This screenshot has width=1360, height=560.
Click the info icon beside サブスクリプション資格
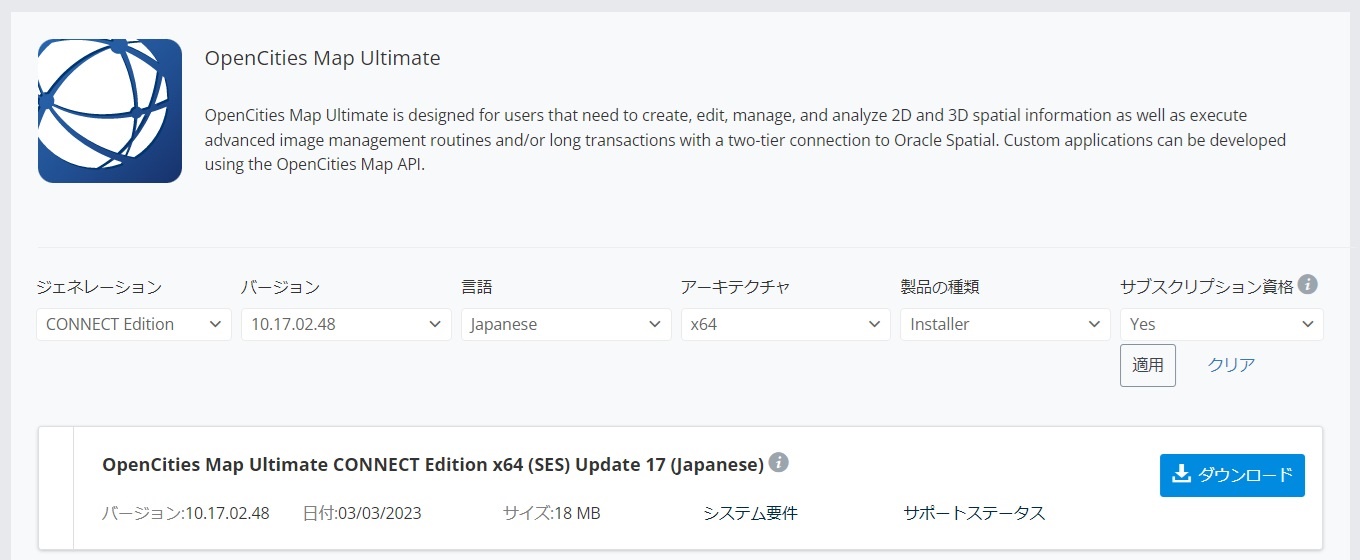(1307, 285)
